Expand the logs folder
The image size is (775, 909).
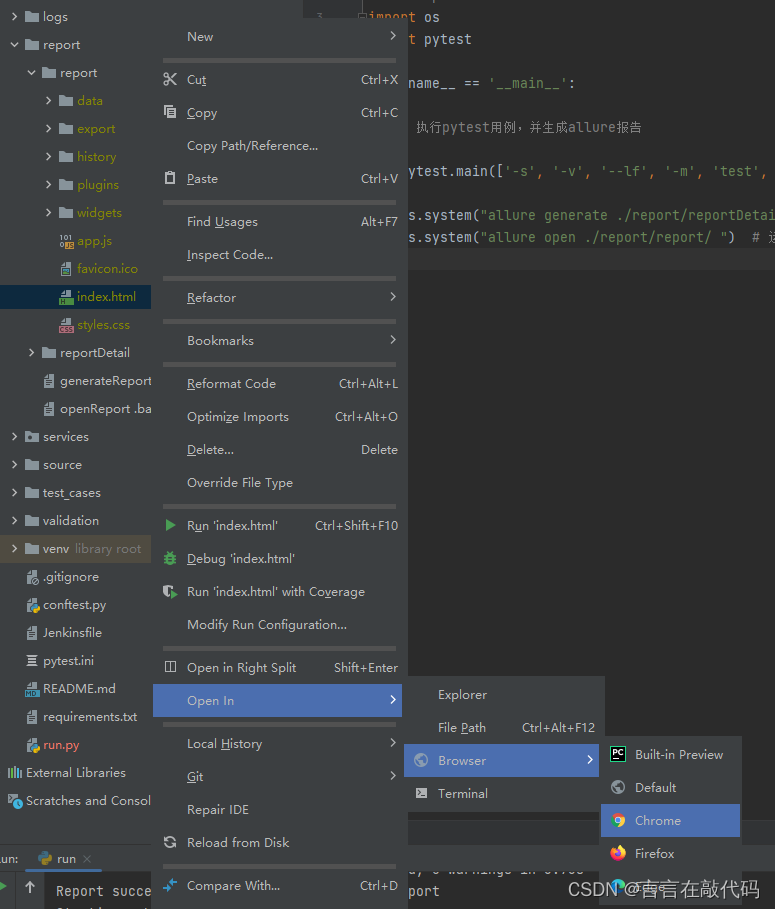pyautogui.click(x=14, y=17)
